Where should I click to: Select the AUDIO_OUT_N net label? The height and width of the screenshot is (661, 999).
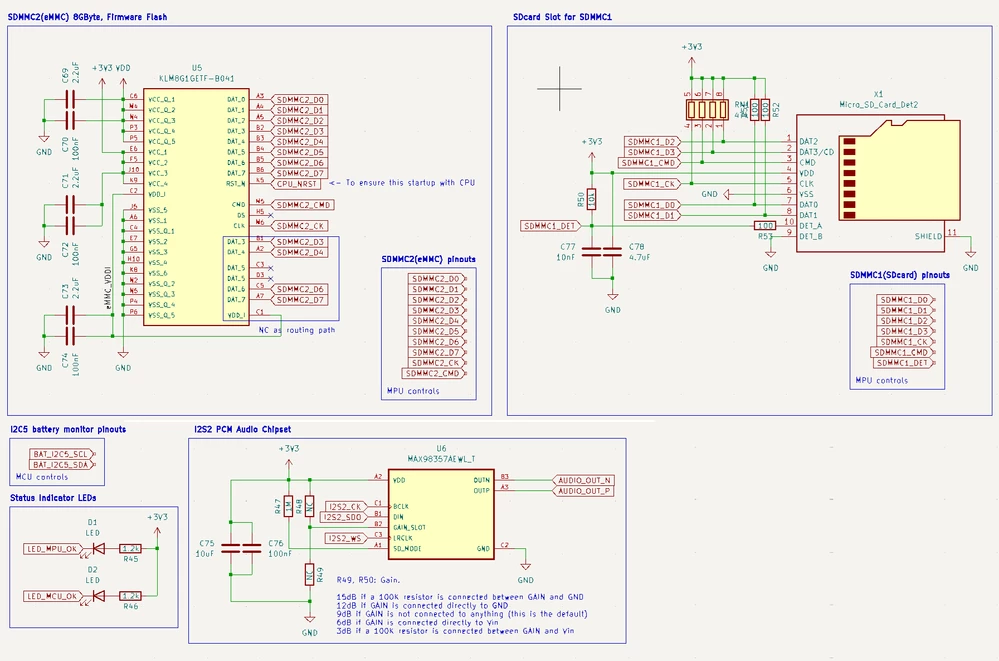584,480
